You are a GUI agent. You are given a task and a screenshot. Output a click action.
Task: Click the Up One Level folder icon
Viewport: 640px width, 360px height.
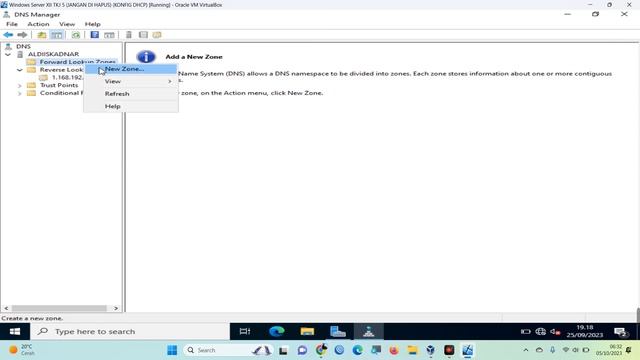(x=42, y=35)
